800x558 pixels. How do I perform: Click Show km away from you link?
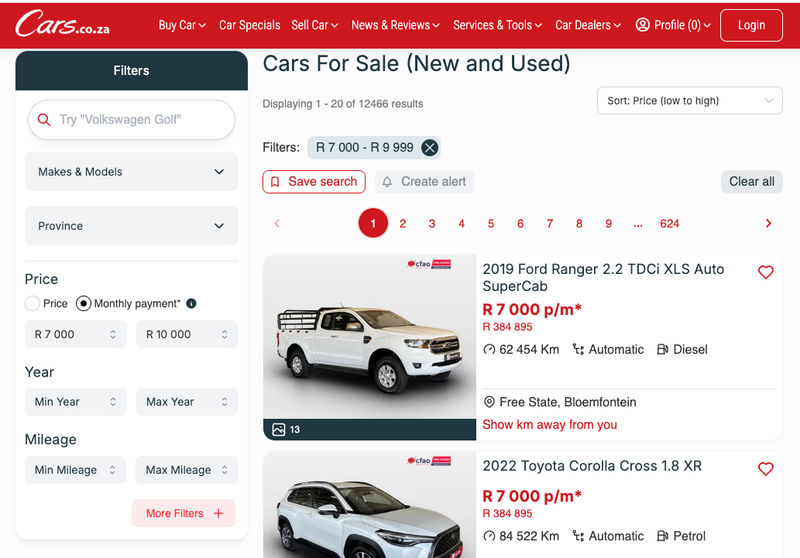549,424
